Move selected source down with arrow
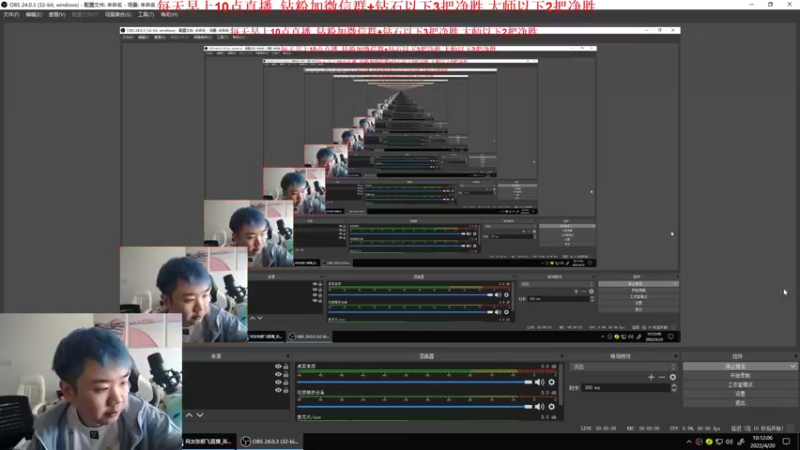 [200, 415]
